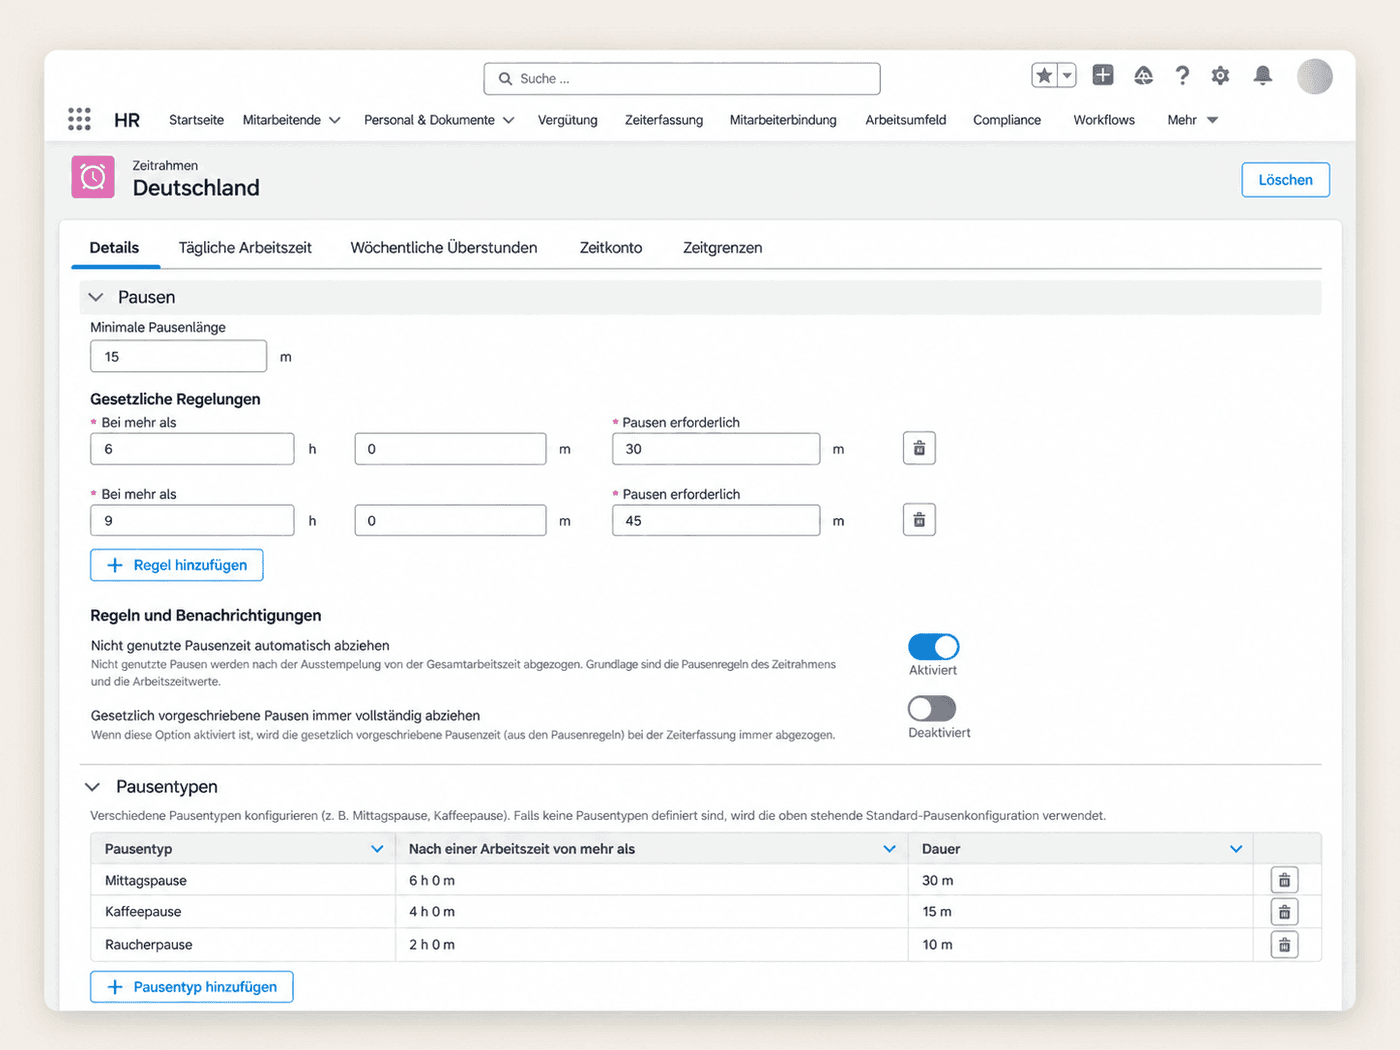Click minutes field in second rule row

coord(450,521)
